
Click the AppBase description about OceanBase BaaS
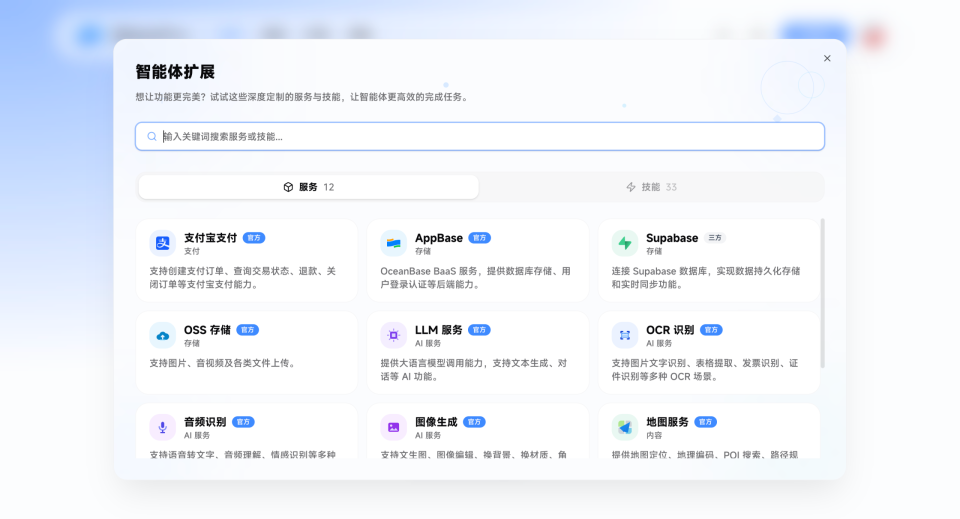(x=476, y=277)
